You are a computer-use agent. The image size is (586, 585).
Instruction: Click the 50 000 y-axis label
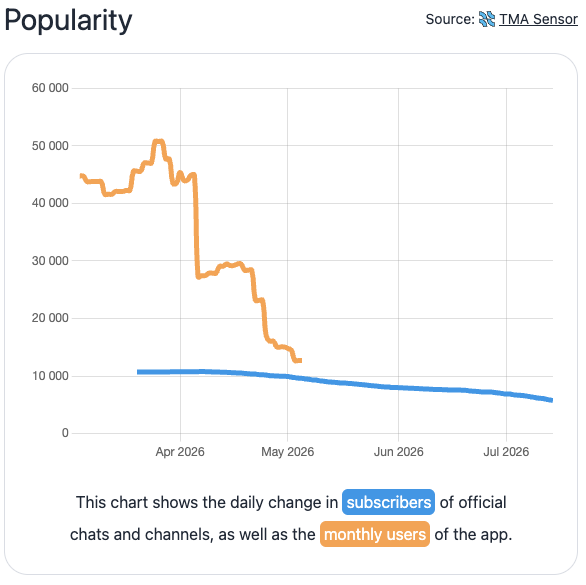(x=50, y=145)
